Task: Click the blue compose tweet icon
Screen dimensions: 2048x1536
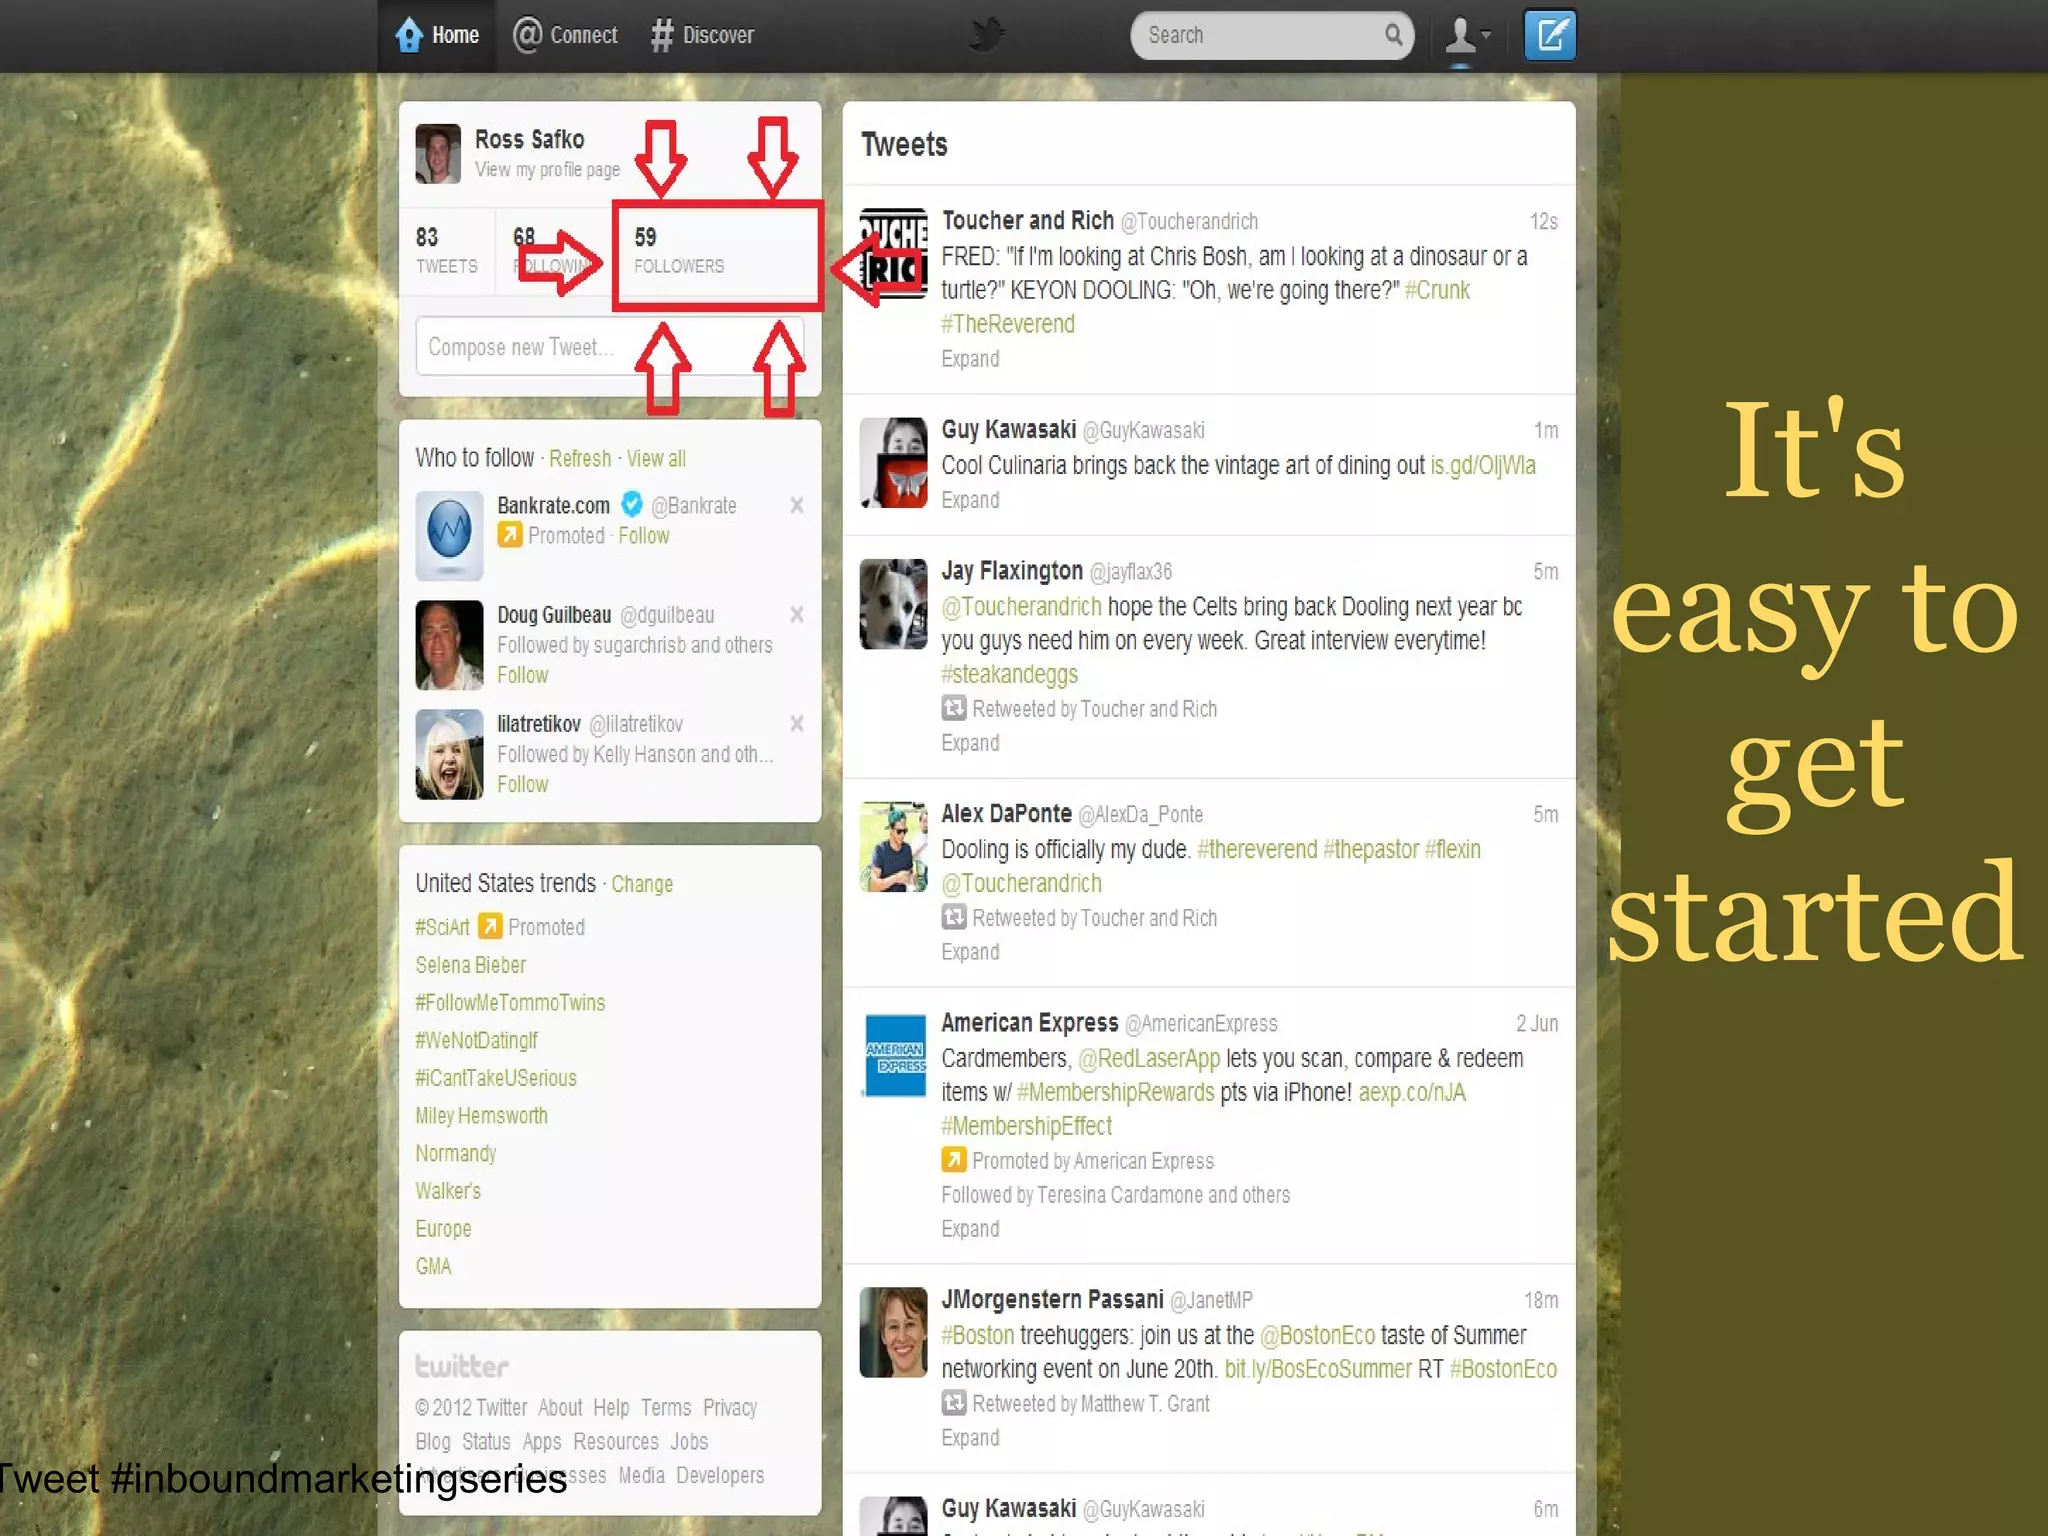Action: coord(1549,35)
